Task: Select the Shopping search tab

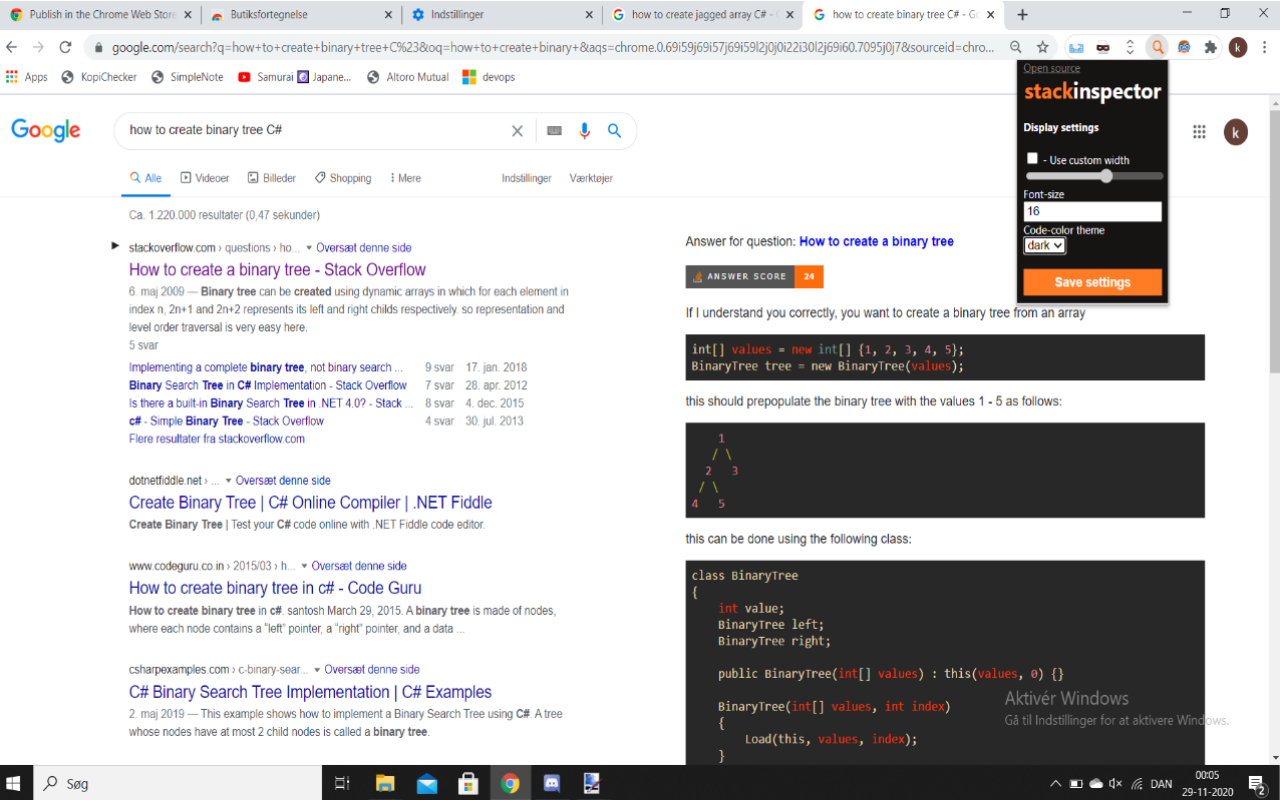Action: (x=342, y=178)
